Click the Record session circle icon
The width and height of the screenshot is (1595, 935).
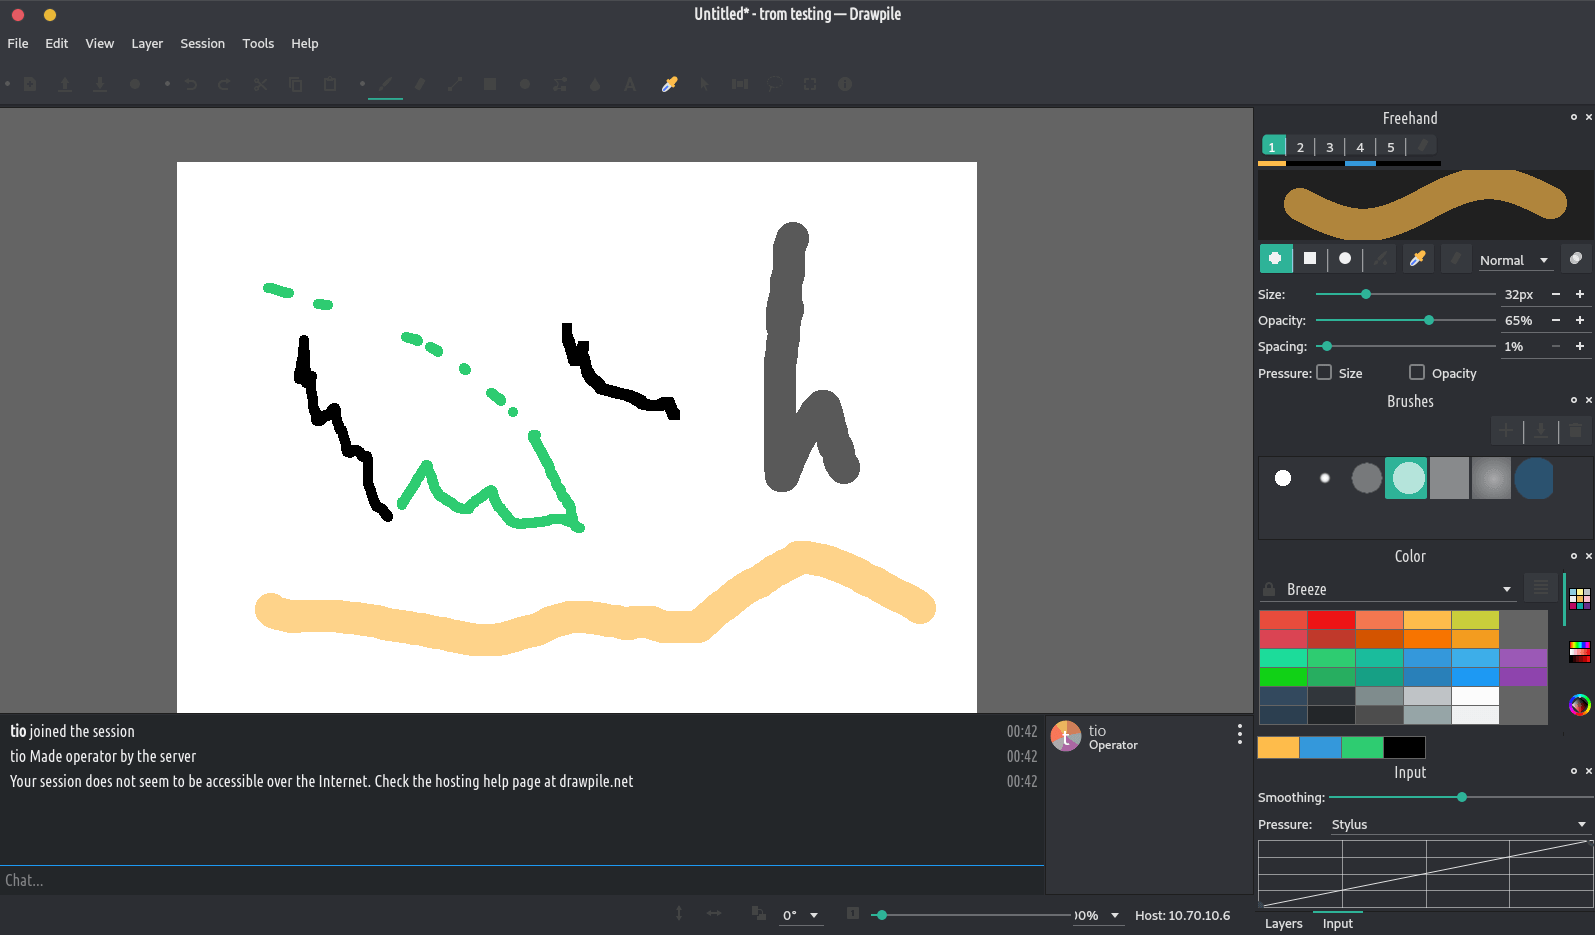click(x=135, y=84)
